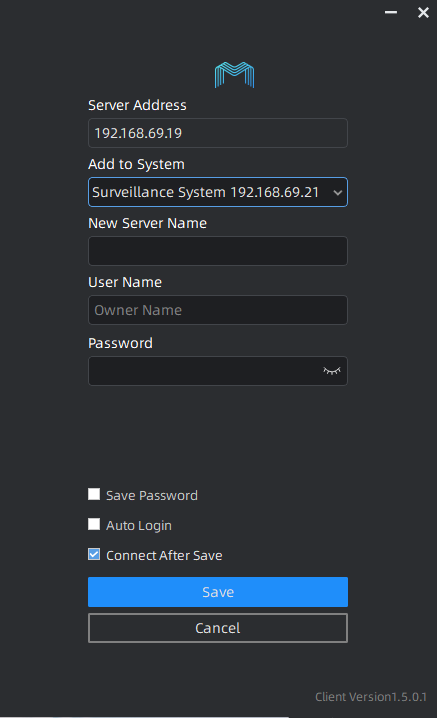Reveal password with the eye icon

(x=332, y=370)
